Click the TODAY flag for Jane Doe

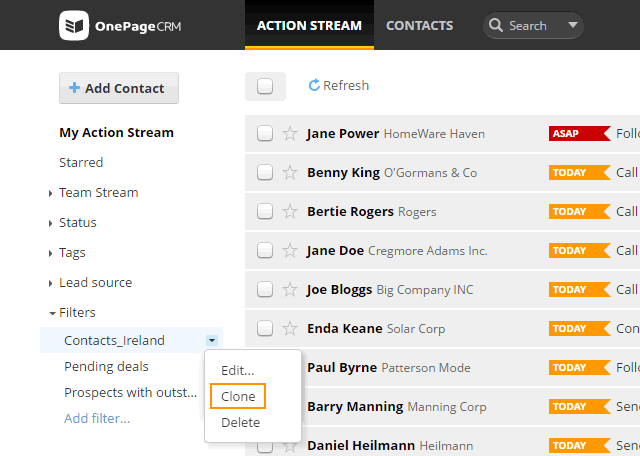580,251
